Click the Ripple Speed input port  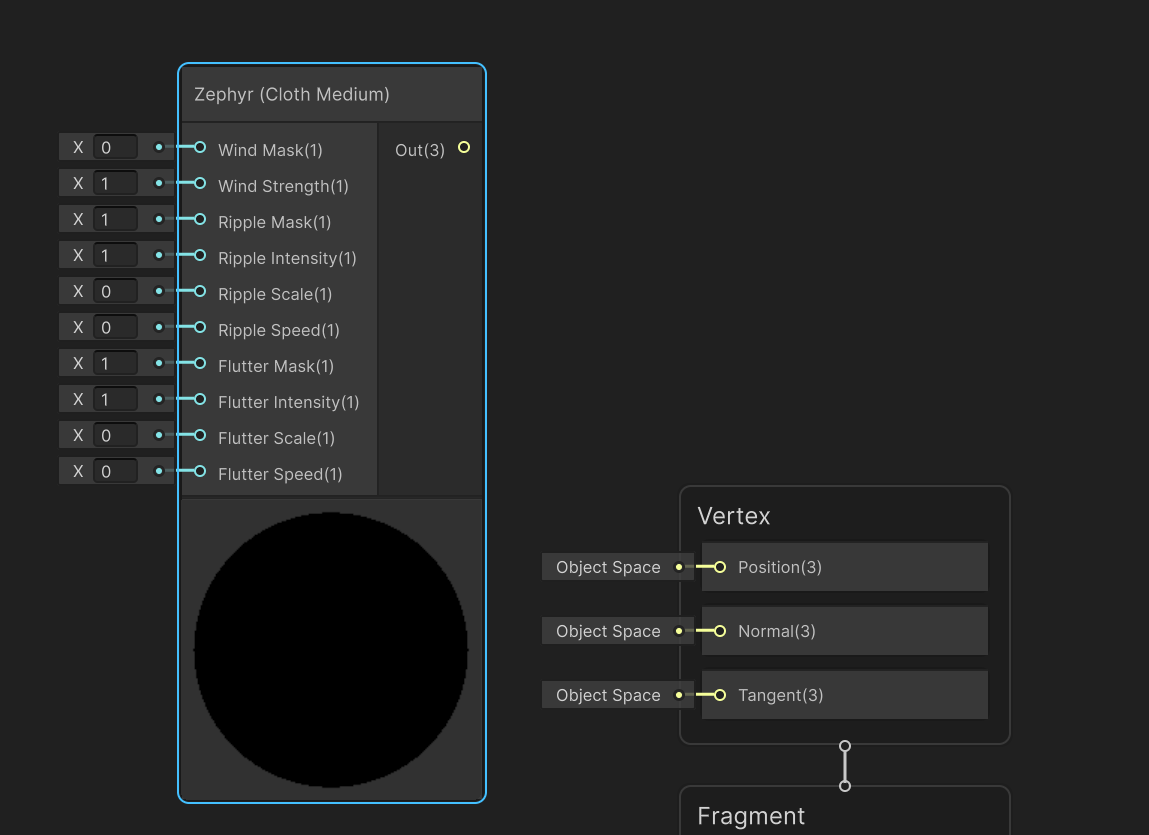click(199, 328)
